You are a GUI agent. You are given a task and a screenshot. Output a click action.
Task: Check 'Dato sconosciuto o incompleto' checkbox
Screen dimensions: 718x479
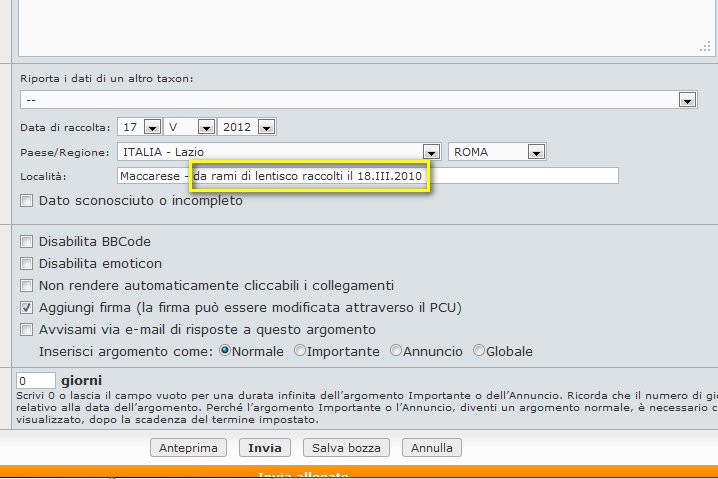[27, 201]
